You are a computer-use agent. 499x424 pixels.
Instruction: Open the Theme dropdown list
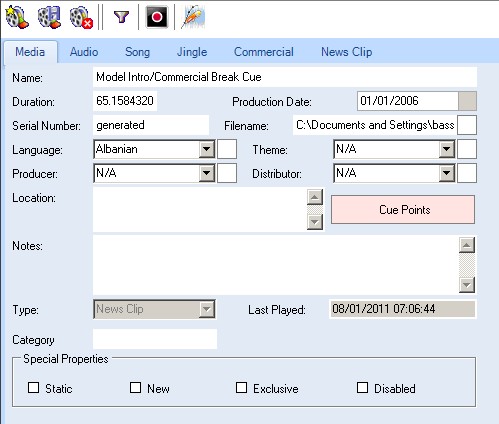447,149
